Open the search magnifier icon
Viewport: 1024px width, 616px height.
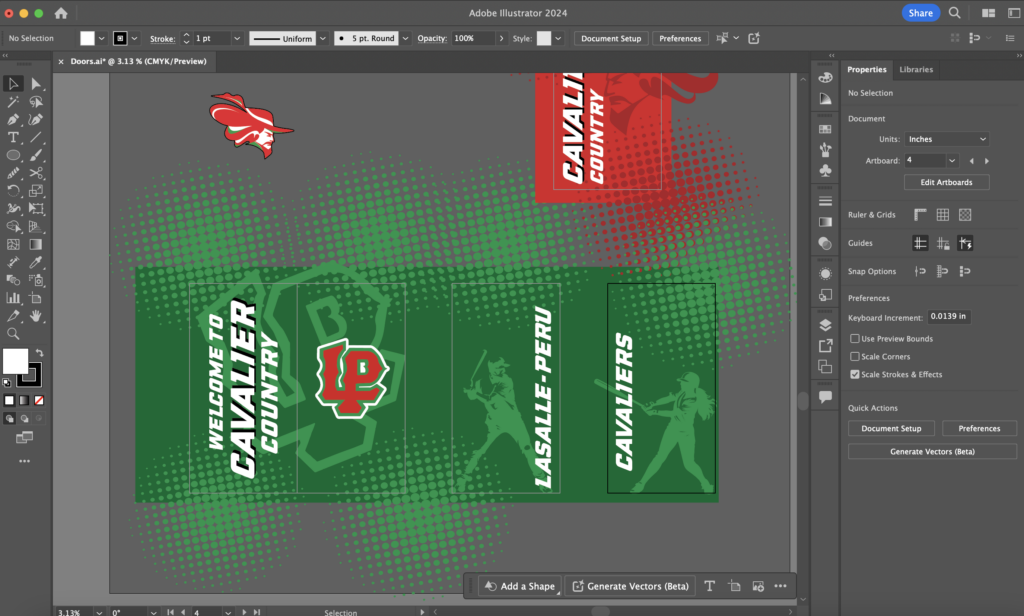[x=954, y=13]
